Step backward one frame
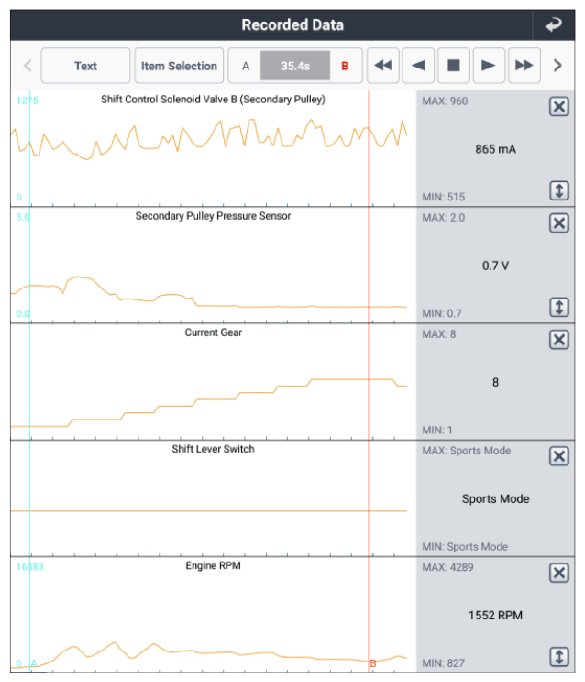 418,66
